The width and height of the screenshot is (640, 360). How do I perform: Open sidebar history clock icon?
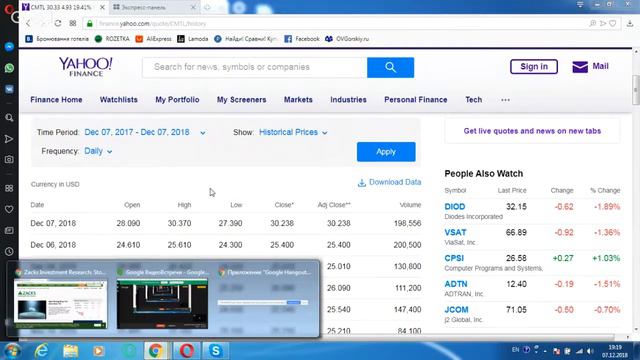(x=9, y=251)
